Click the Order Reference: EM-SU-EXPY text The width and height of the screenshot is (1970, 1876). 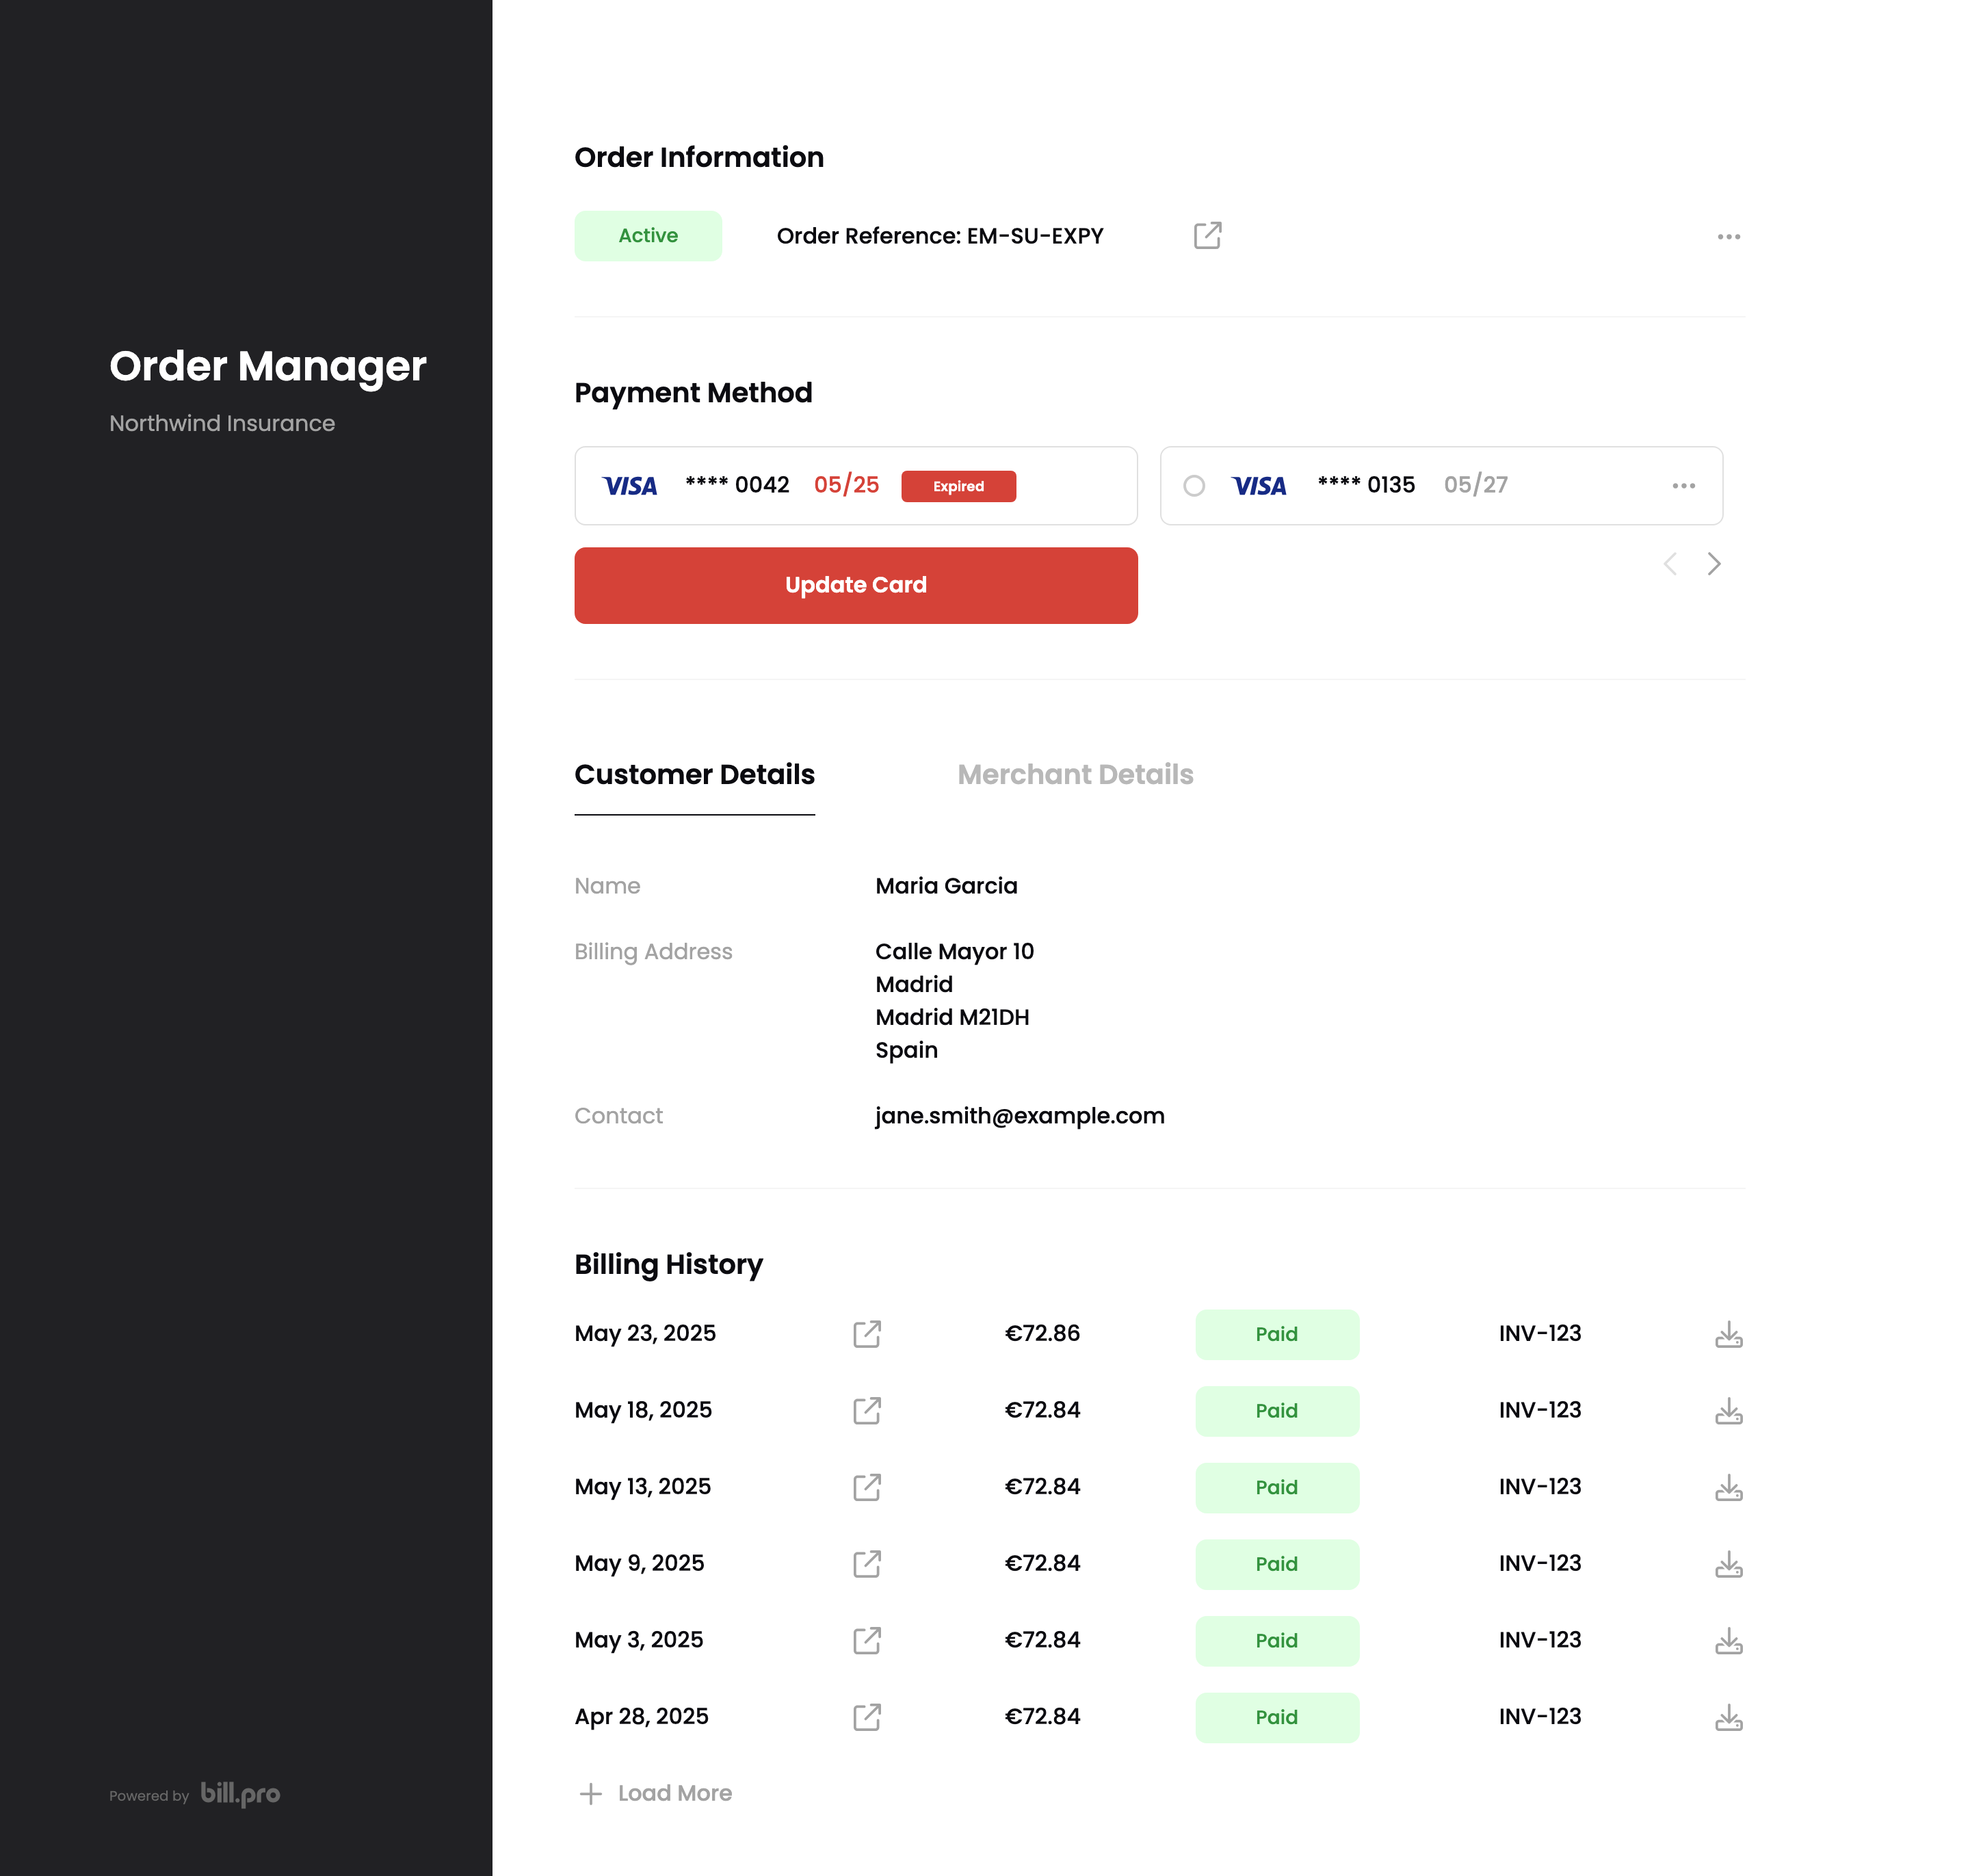(x=939, y=236)
